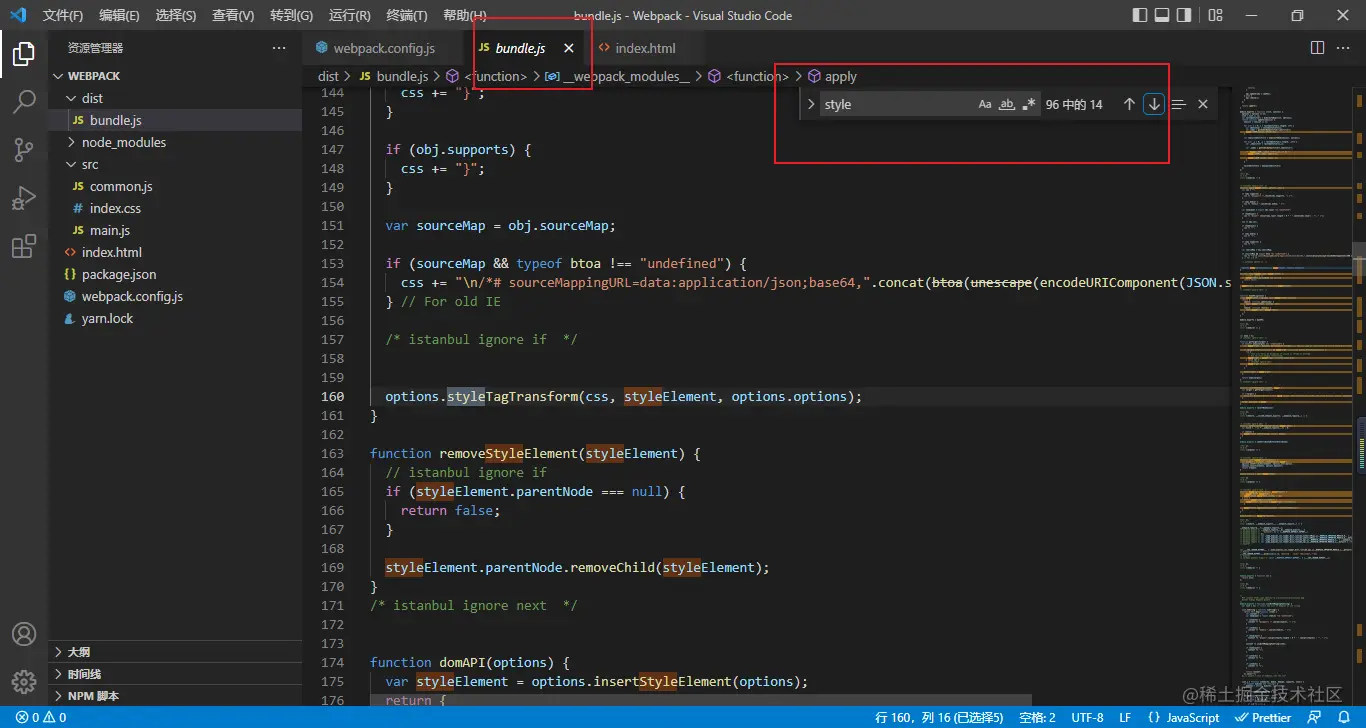Open the Explorer view in activity bar
The width and height of the screenshot is (1366, 728).
click(x=24, y=54)
